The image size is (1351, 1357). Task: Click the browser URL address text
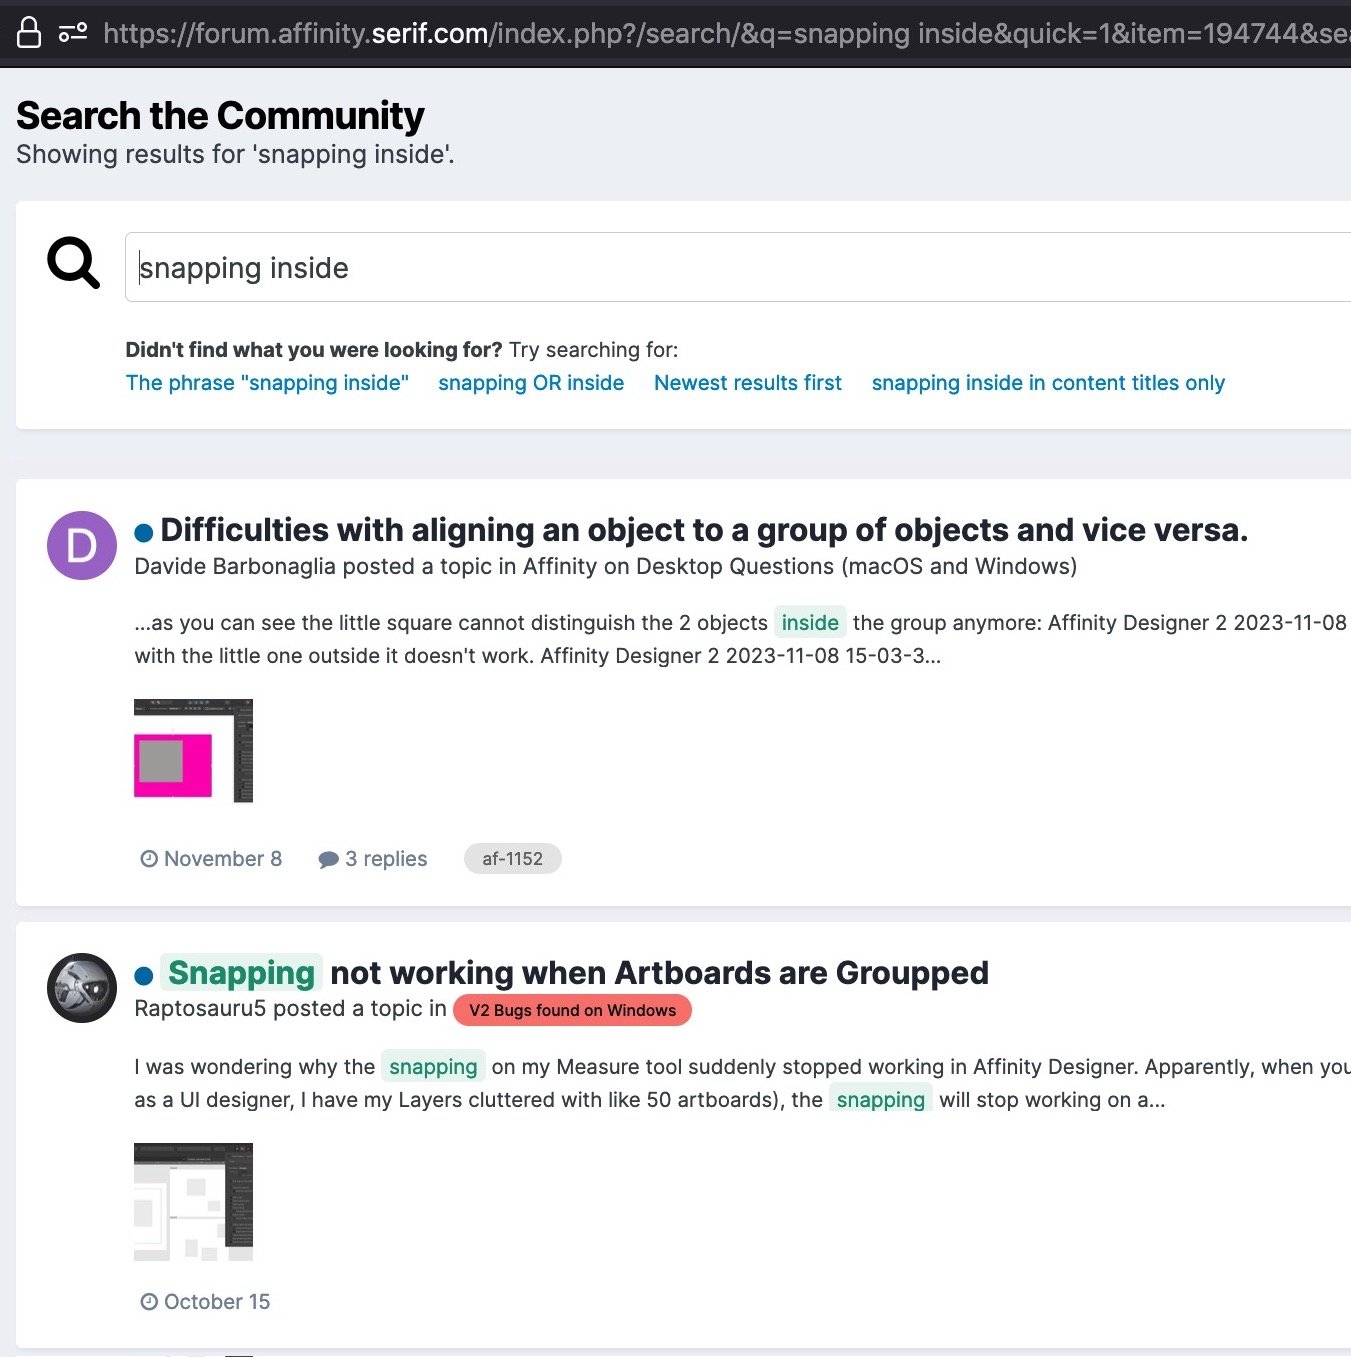click(x=726, y=33)
